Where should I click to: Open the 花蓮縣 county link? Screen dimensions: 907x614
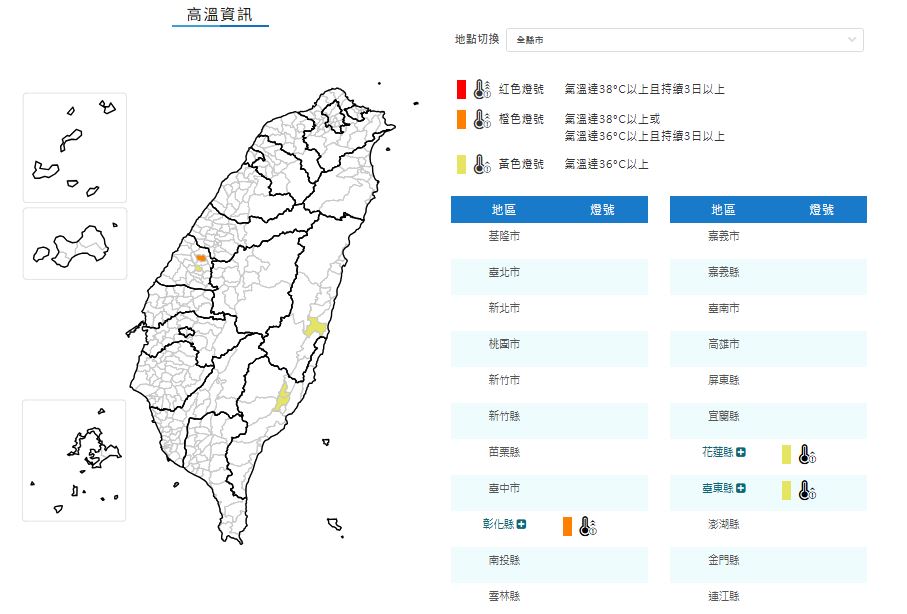pos(718,453)
